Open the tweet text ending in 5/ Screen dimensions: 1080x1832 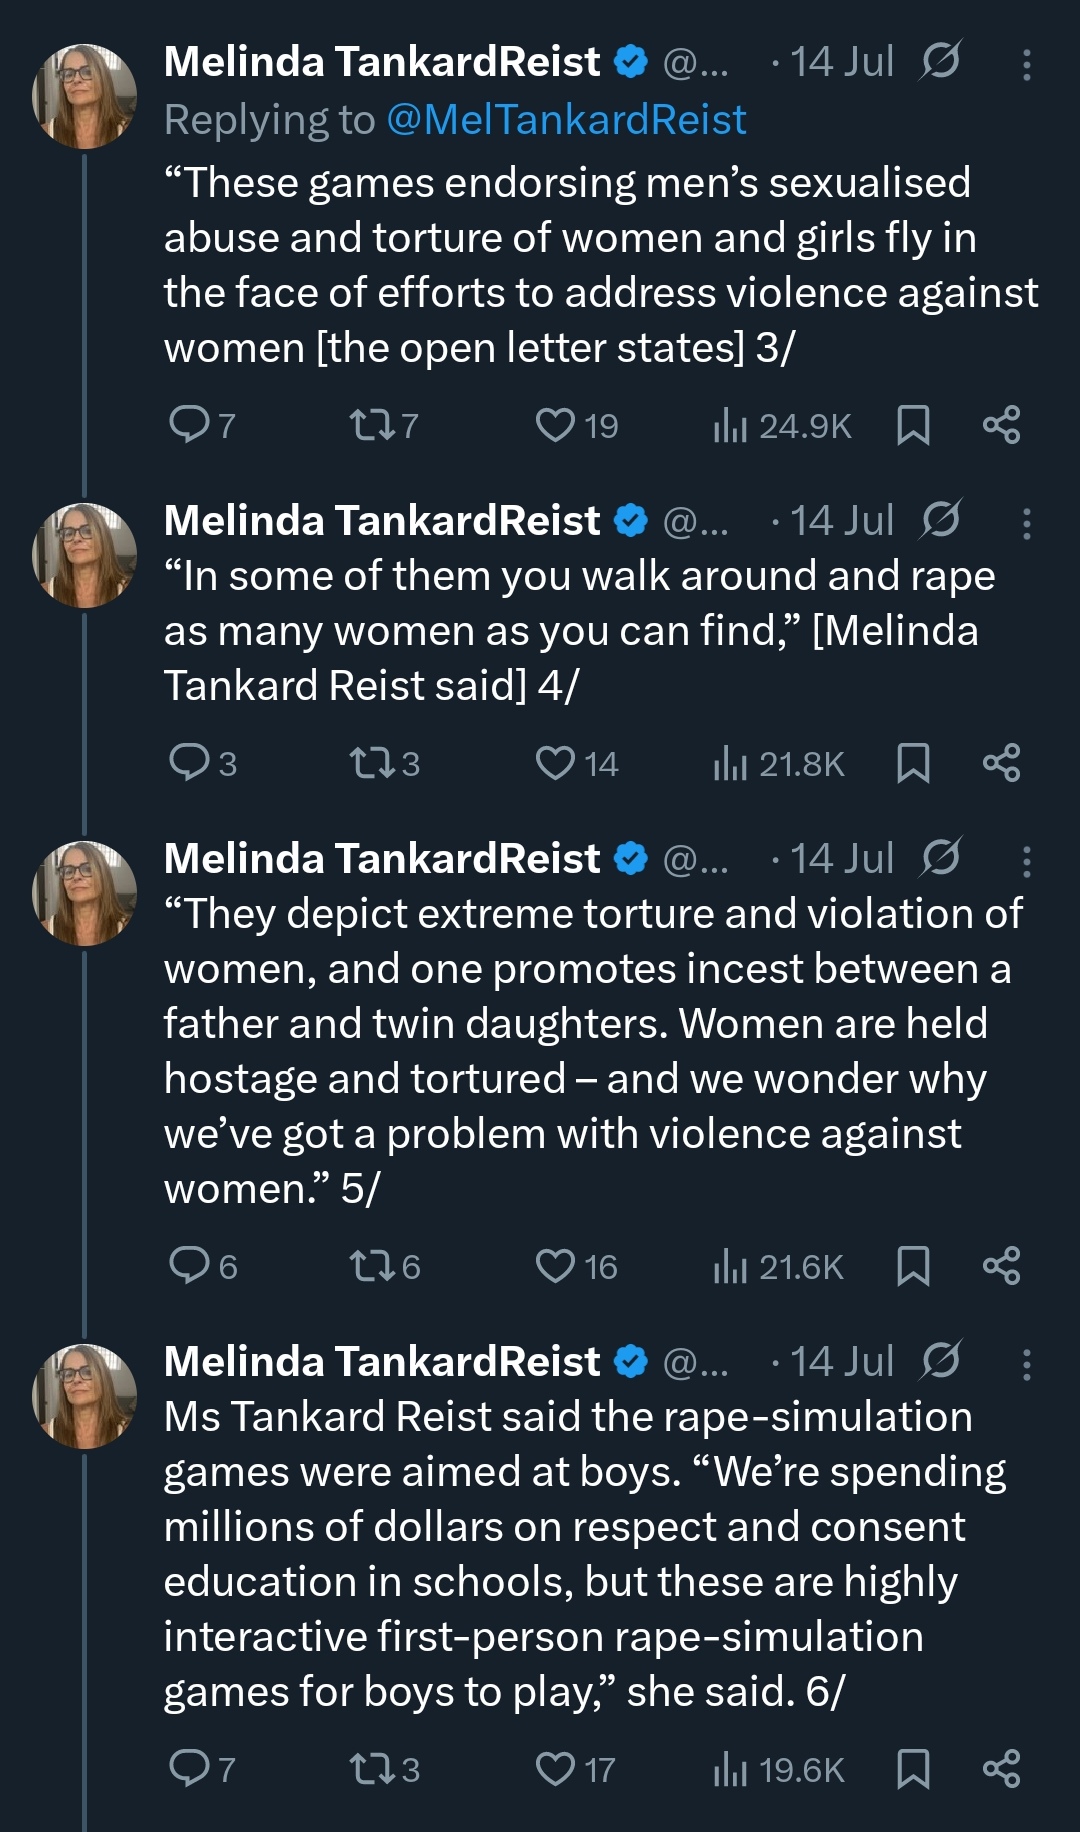click(x=590, y=1050)
